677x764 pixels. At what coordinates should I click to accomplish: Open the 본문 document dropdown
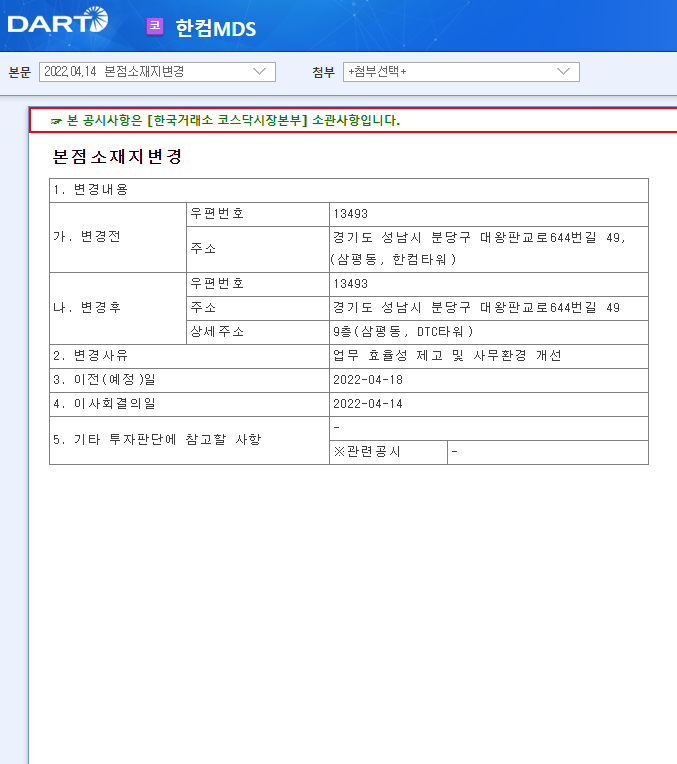(157, 72)
